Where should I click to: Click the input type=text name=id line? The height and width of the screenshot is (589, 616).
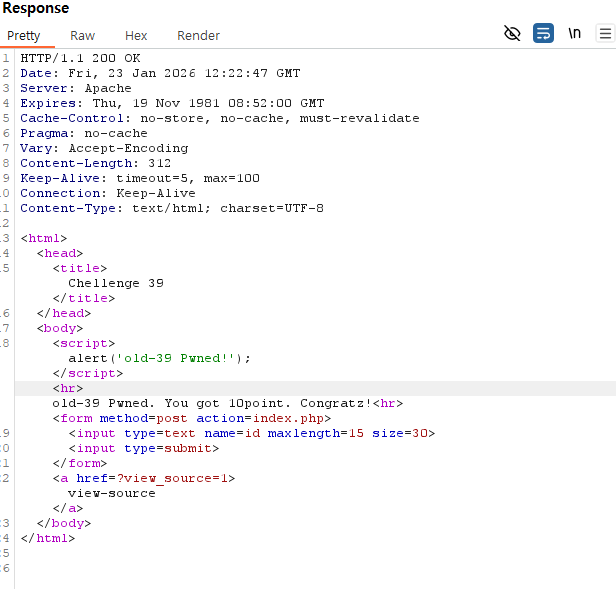click(252, 433)
